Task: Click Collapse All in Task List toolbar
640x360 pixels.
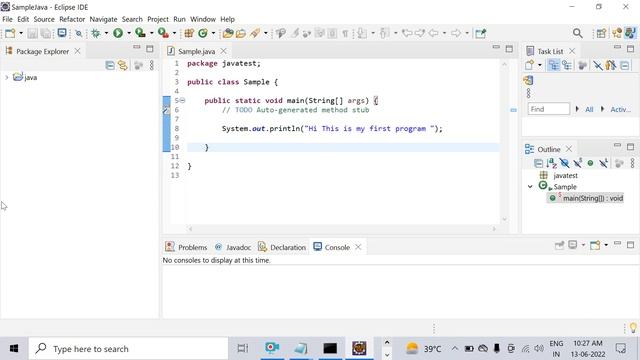Action: [x=625, y=65]
